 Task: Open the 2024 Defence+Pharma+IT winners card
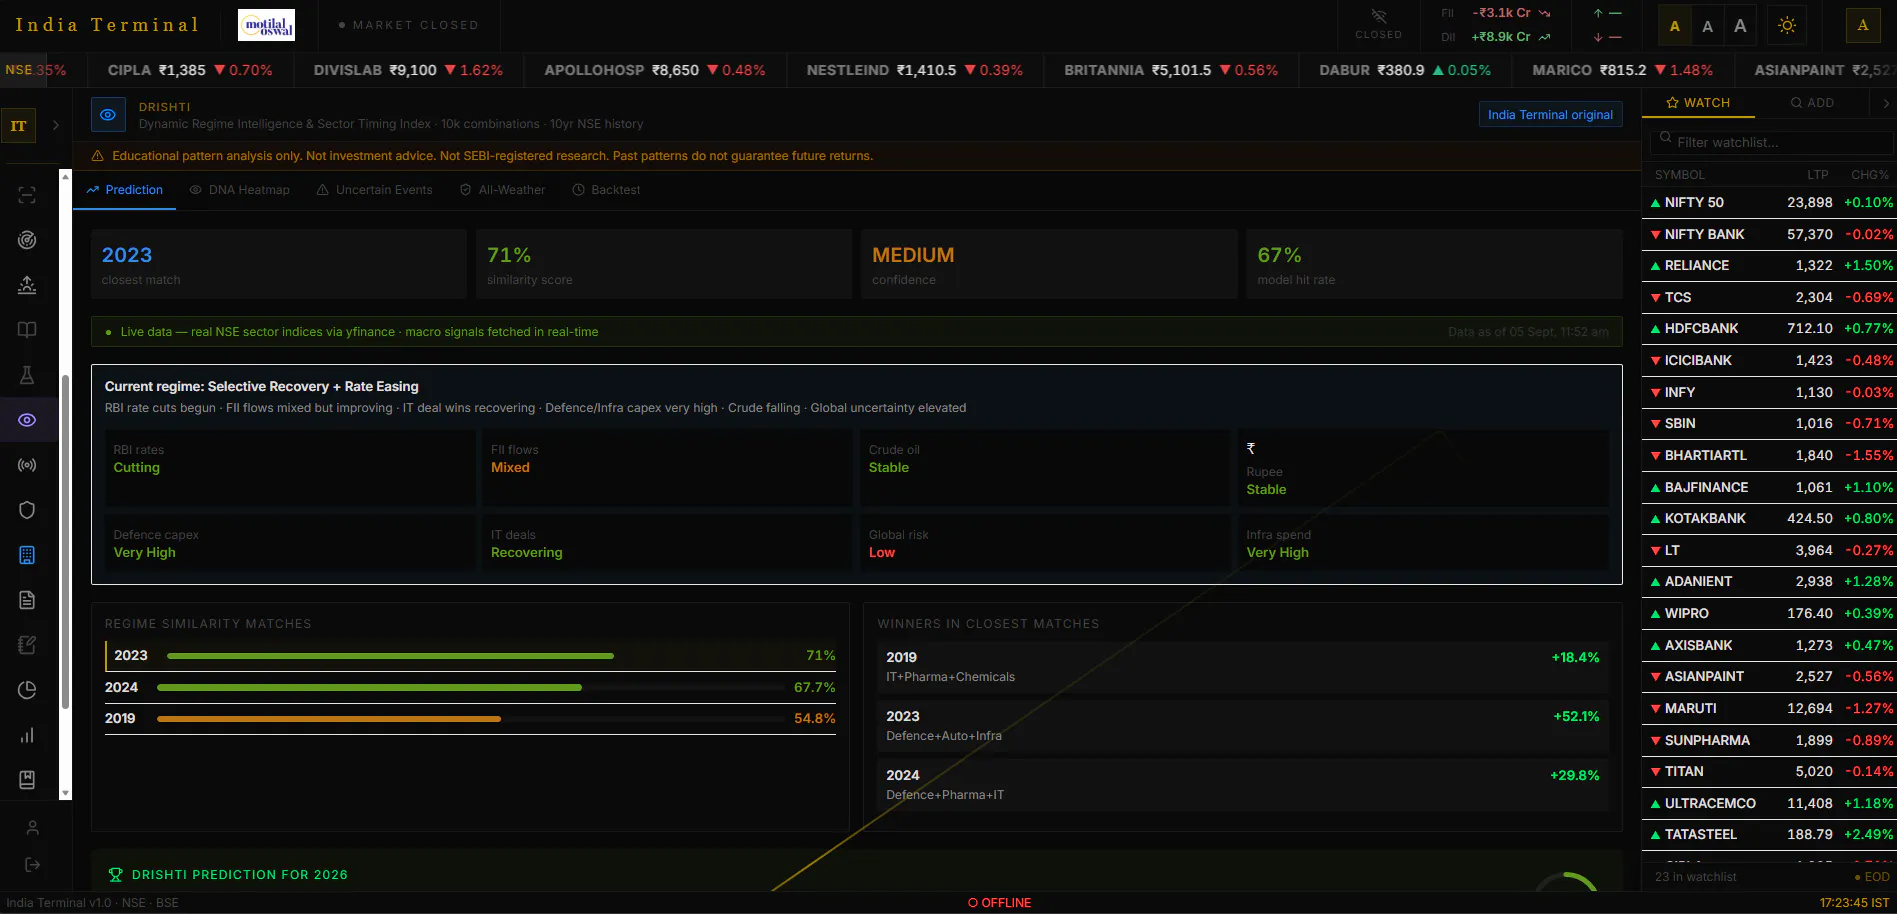[x=1243, y=785]
